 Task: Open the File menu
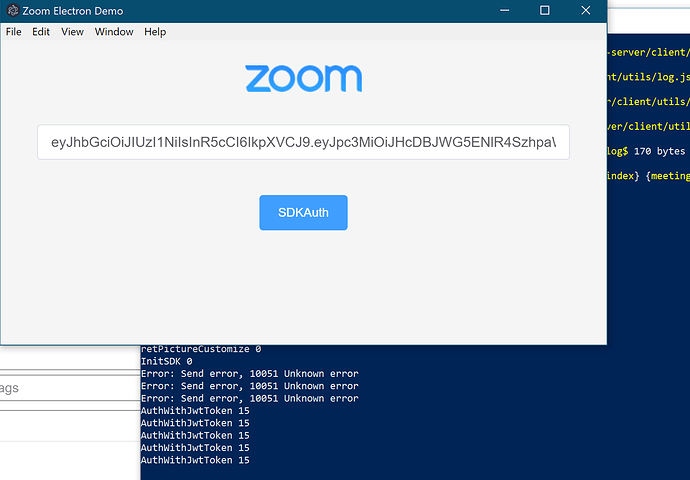click(14, 32)
